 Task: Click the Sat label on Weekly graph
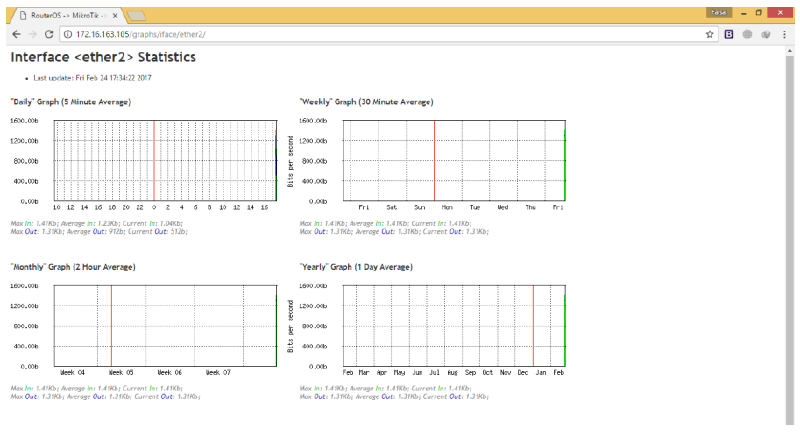(391, 208)
